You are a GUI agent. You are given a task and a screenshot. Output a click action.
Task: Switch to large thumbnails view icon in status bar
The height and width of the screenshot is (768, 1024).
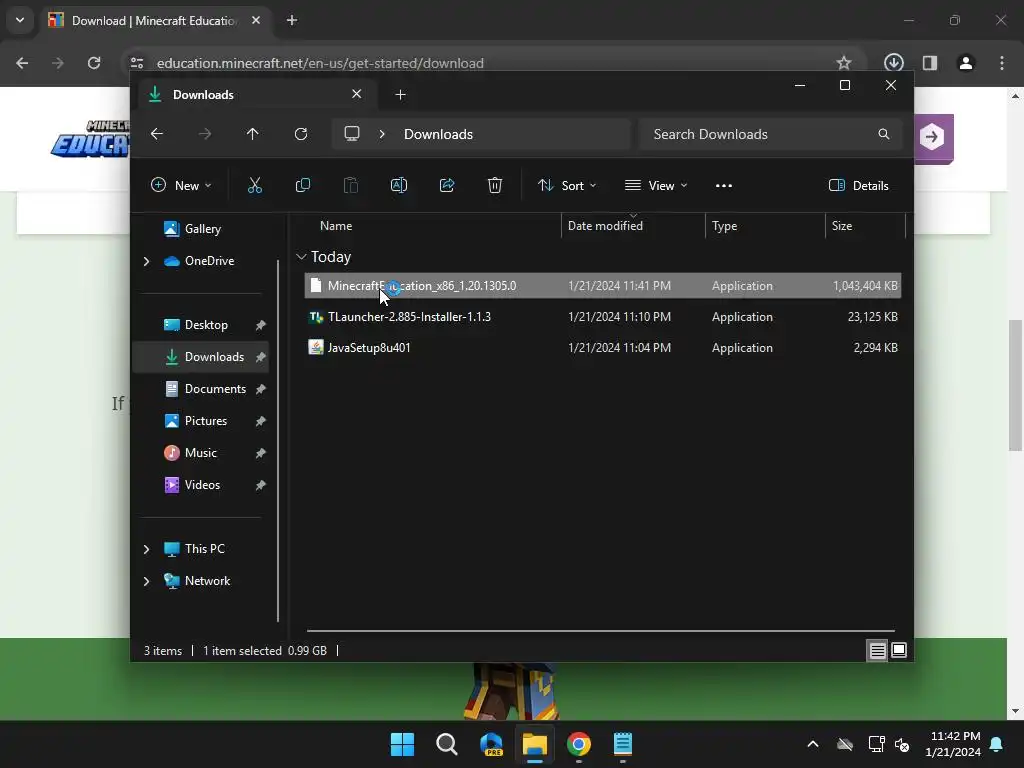point(899,650)
